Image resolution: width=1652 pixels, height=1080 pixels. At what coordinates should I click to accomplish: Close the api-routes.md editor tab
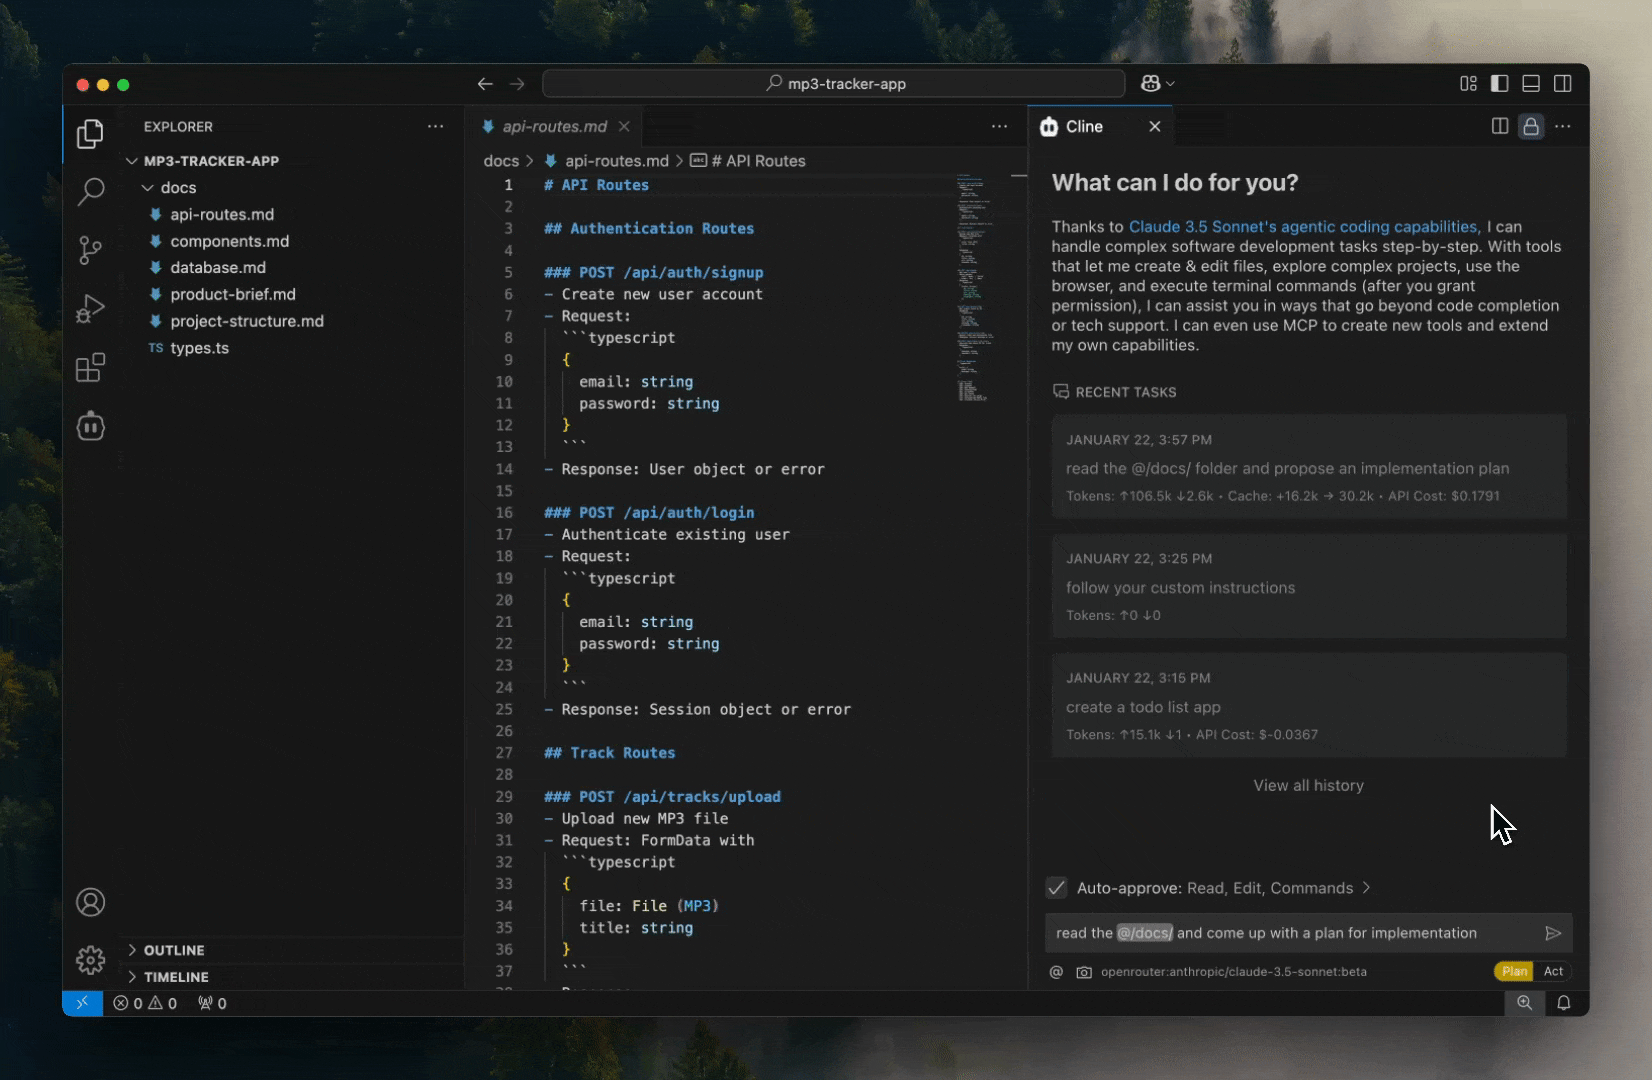click(x=624, y=126)
